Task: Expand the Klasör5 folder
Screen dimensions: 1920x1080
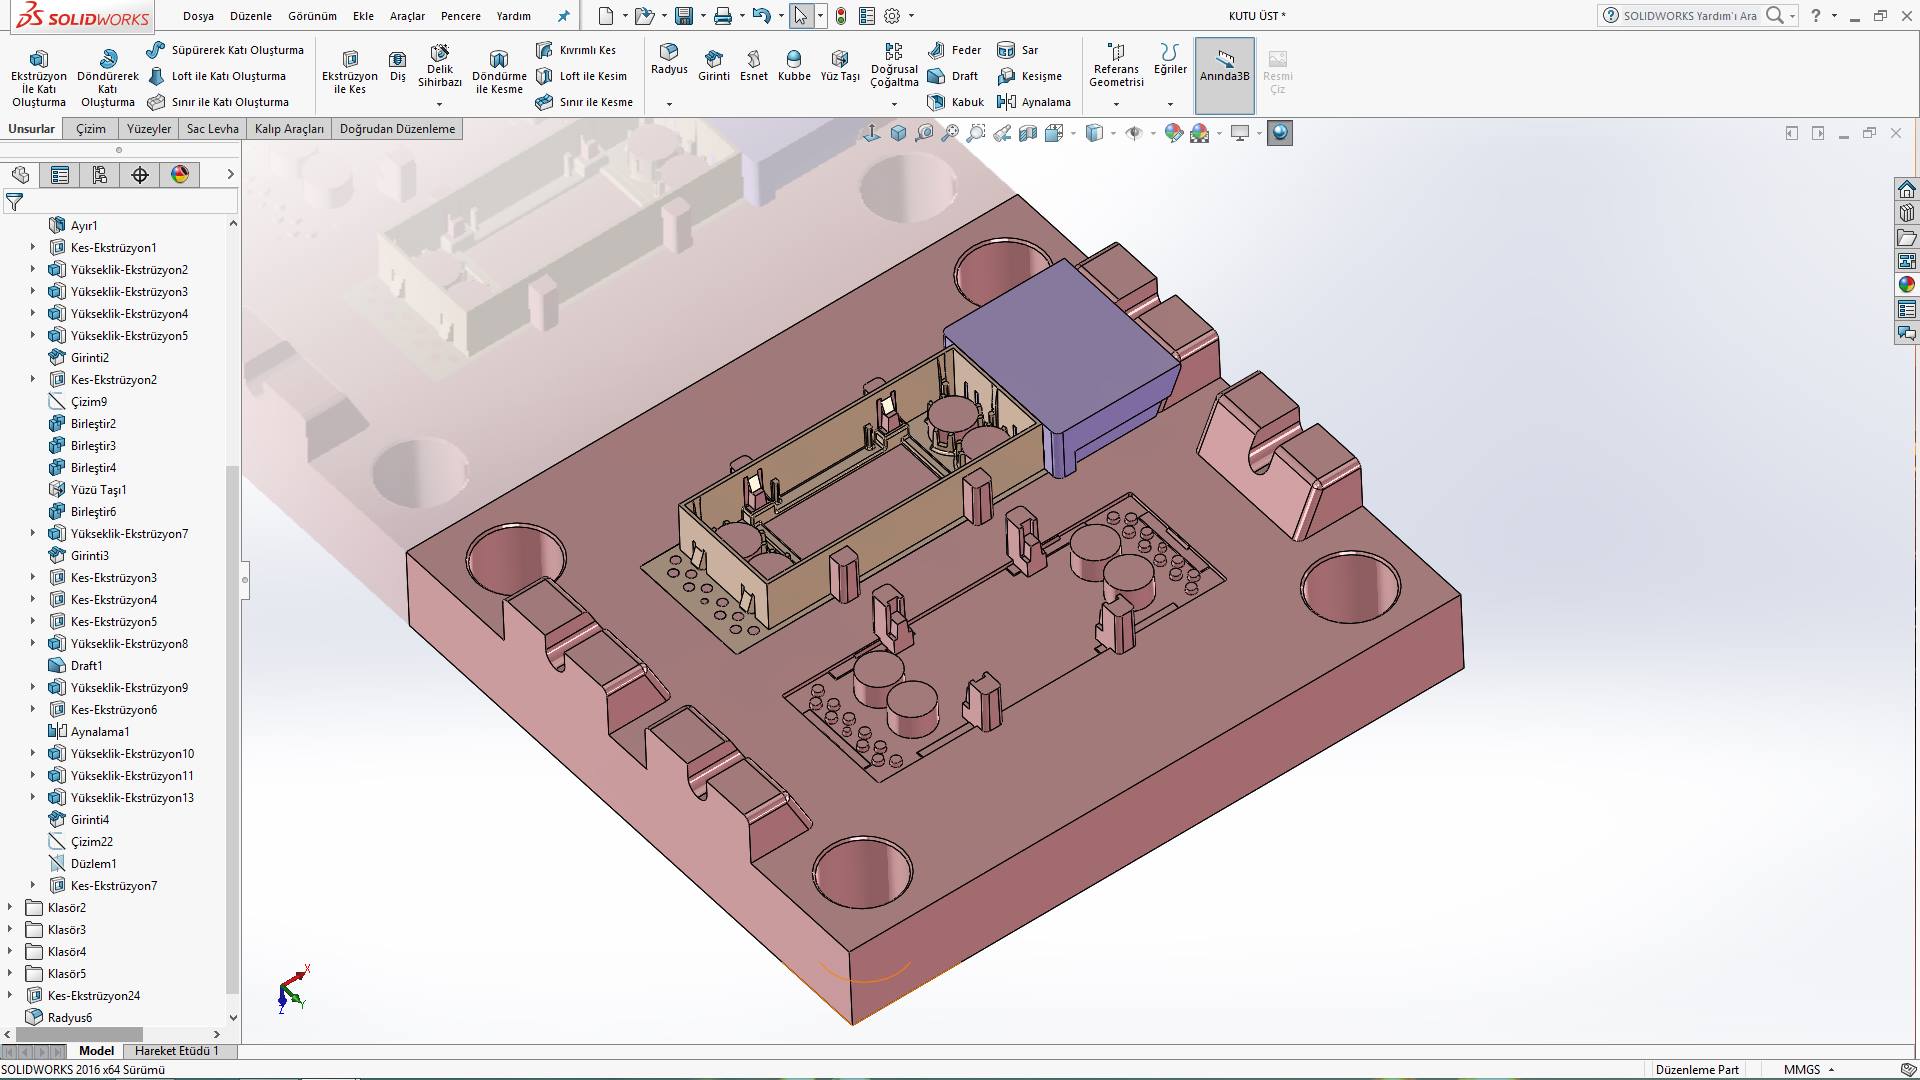Action: coord(10,974)
